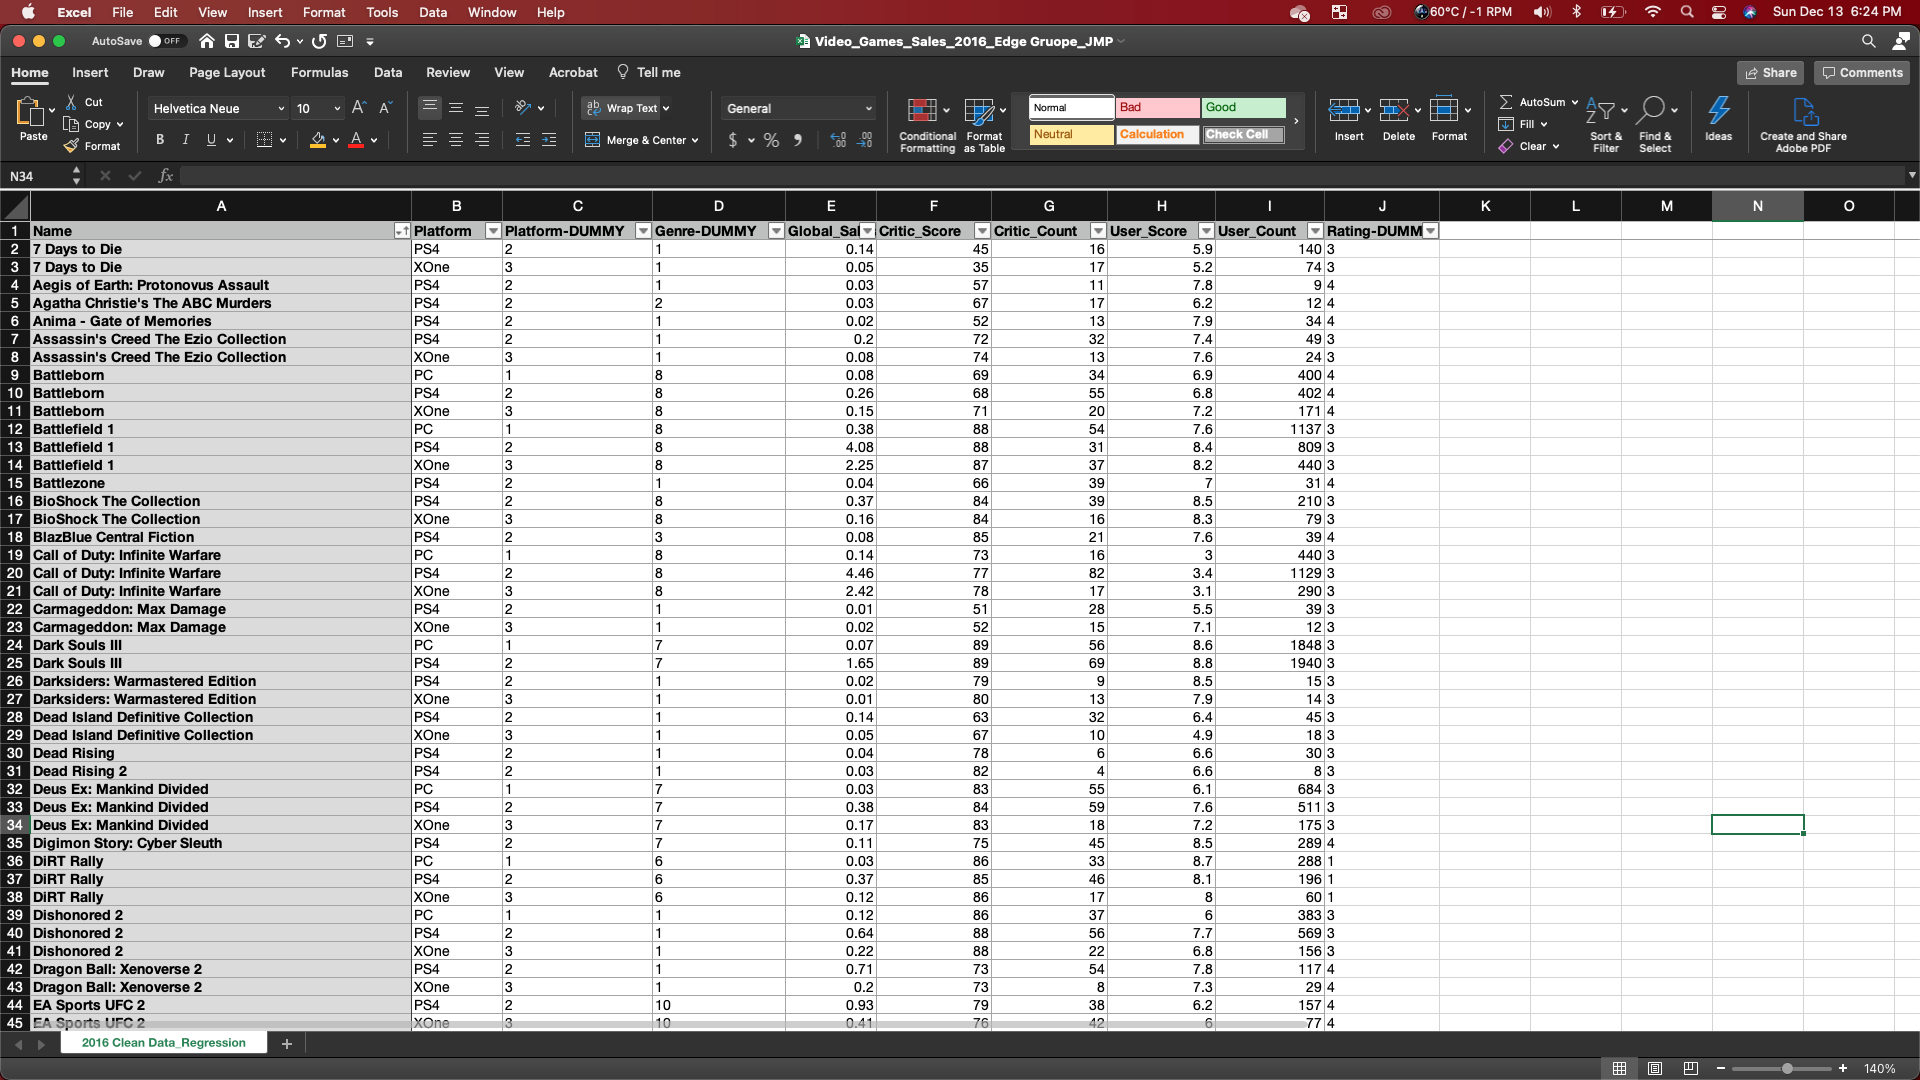Toggle the AutoSave switch
1920x1080 pixels.
tap(166, 41)
